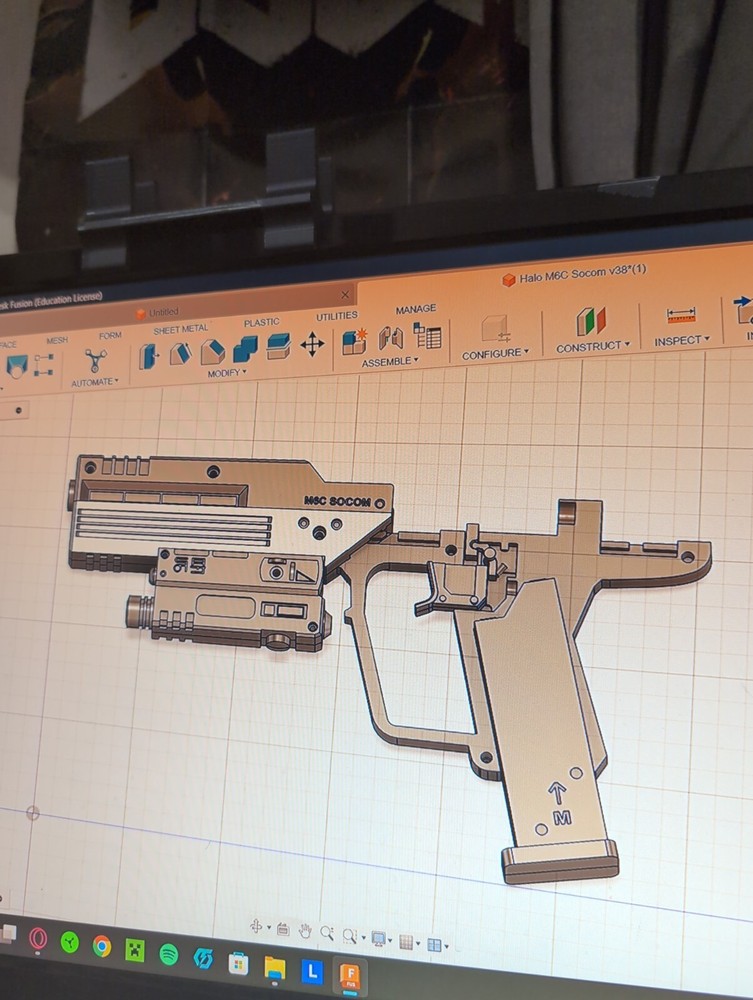Click the Inspect measure ruler icon
The image size is (753, 1000).
point(681,315)
